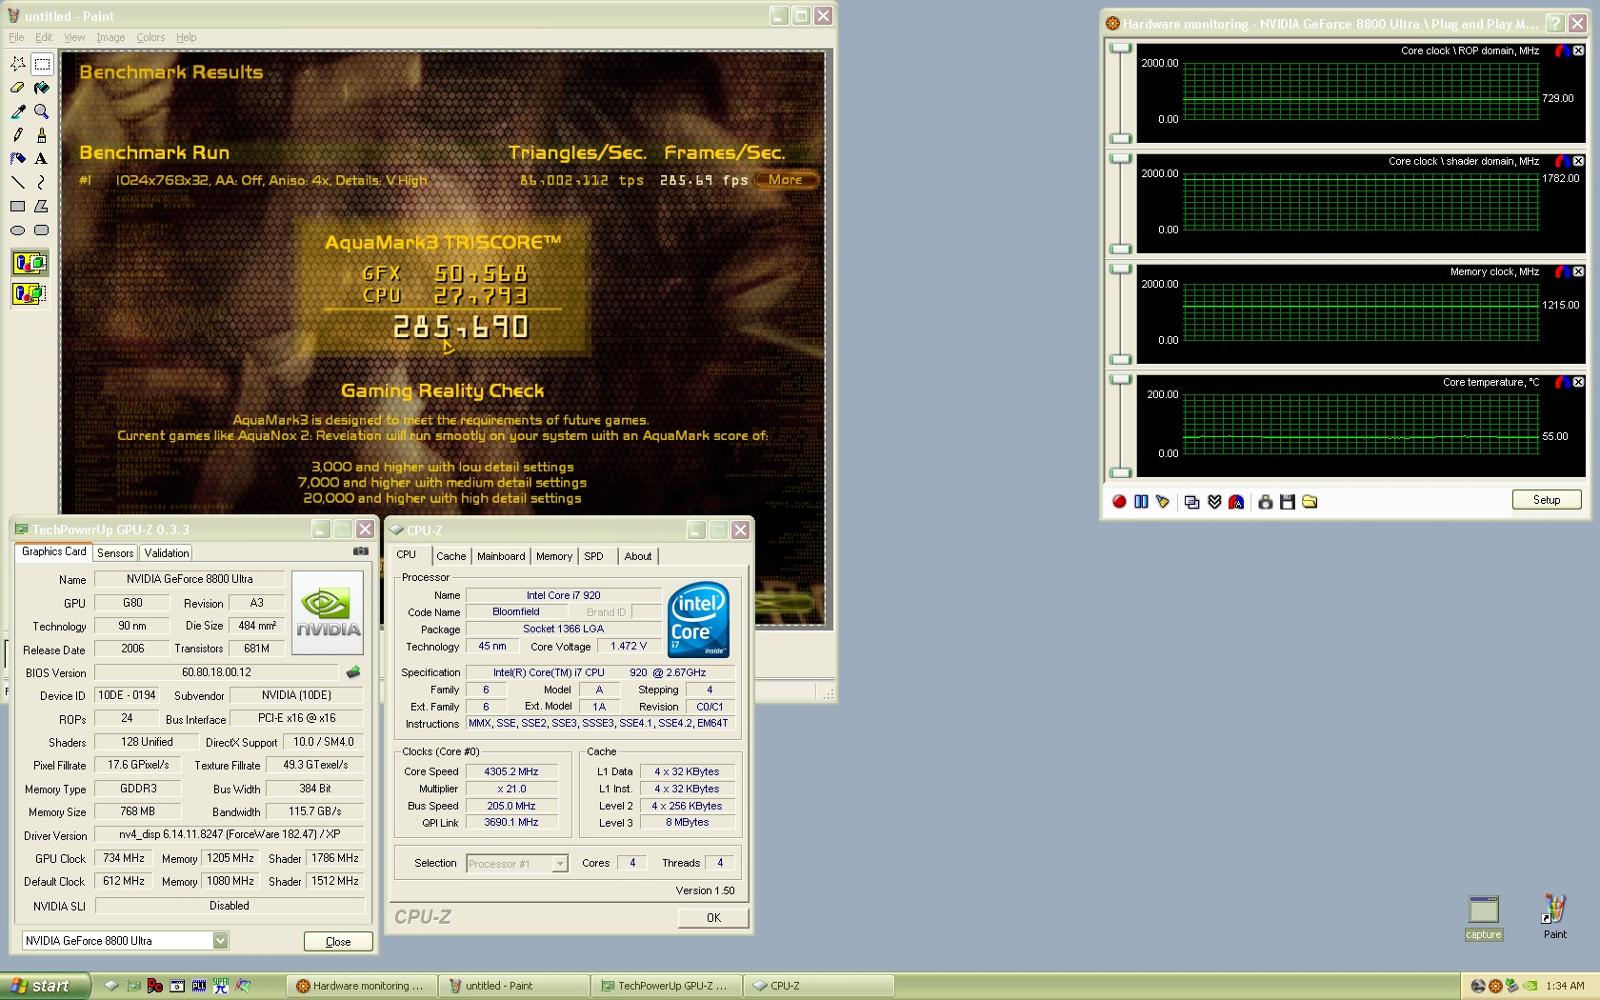Open the Windows start menu
This screenshot has height=1000, width=1600.
[45, 986]
